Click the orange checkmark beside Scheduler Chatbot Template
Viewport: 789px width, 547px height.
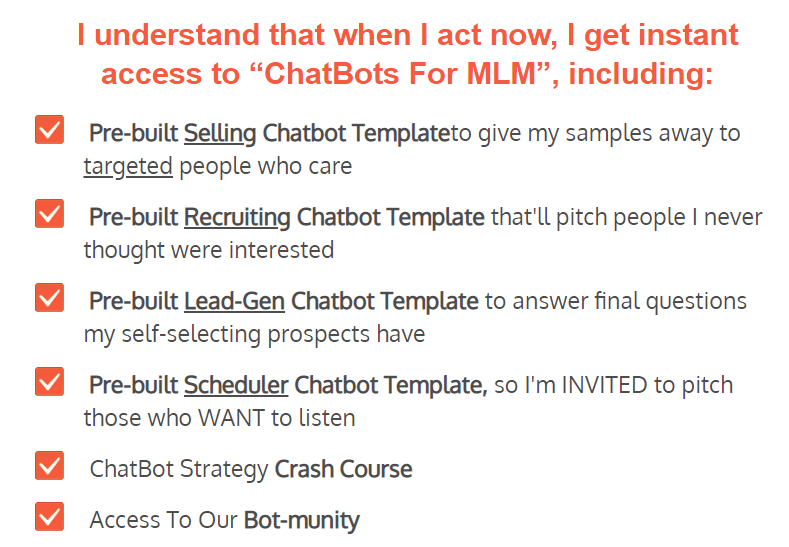tap(49, 382)
